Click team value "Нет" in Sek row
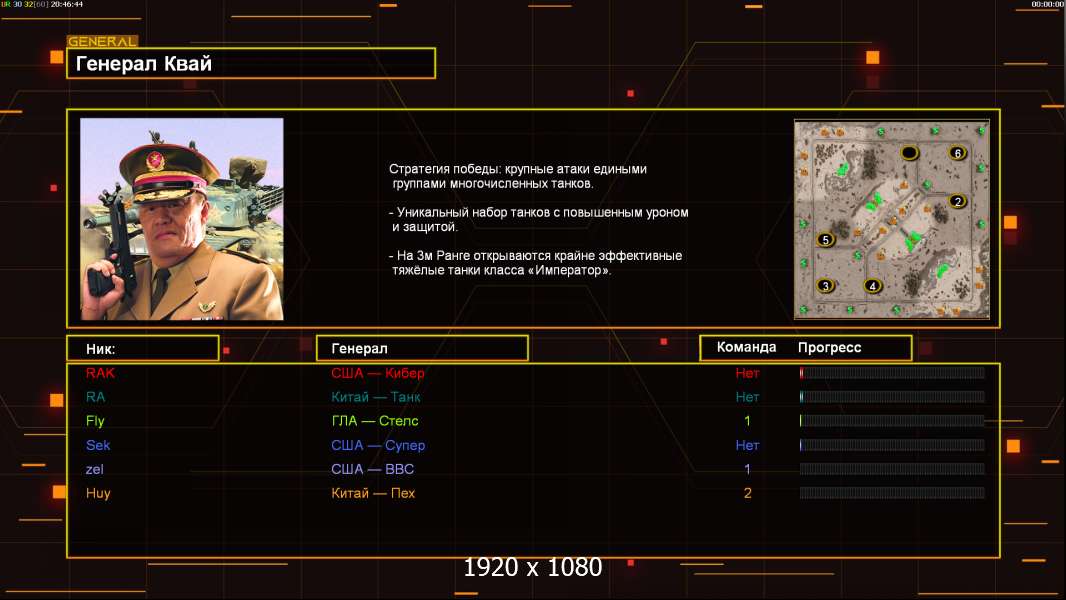Viewport: 1066px width, 600px height. 747,446
